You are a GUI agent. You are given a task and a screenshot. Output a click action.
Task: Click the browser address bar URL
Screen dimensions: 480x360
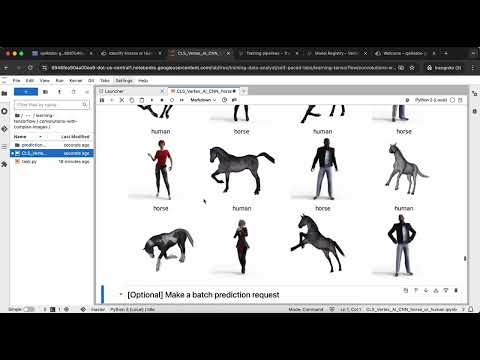(223, 68)
